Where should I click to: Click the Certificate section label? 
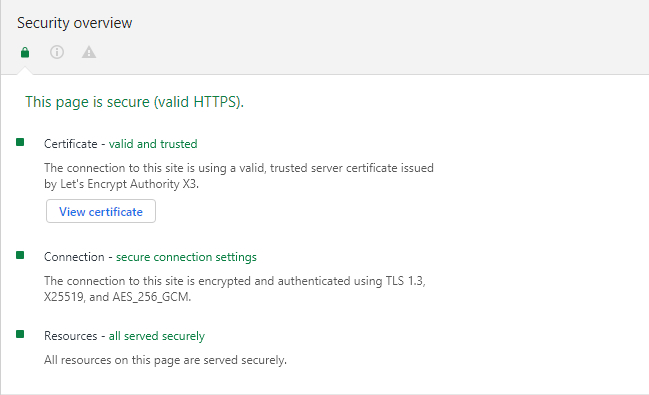[x=70, y=144]
